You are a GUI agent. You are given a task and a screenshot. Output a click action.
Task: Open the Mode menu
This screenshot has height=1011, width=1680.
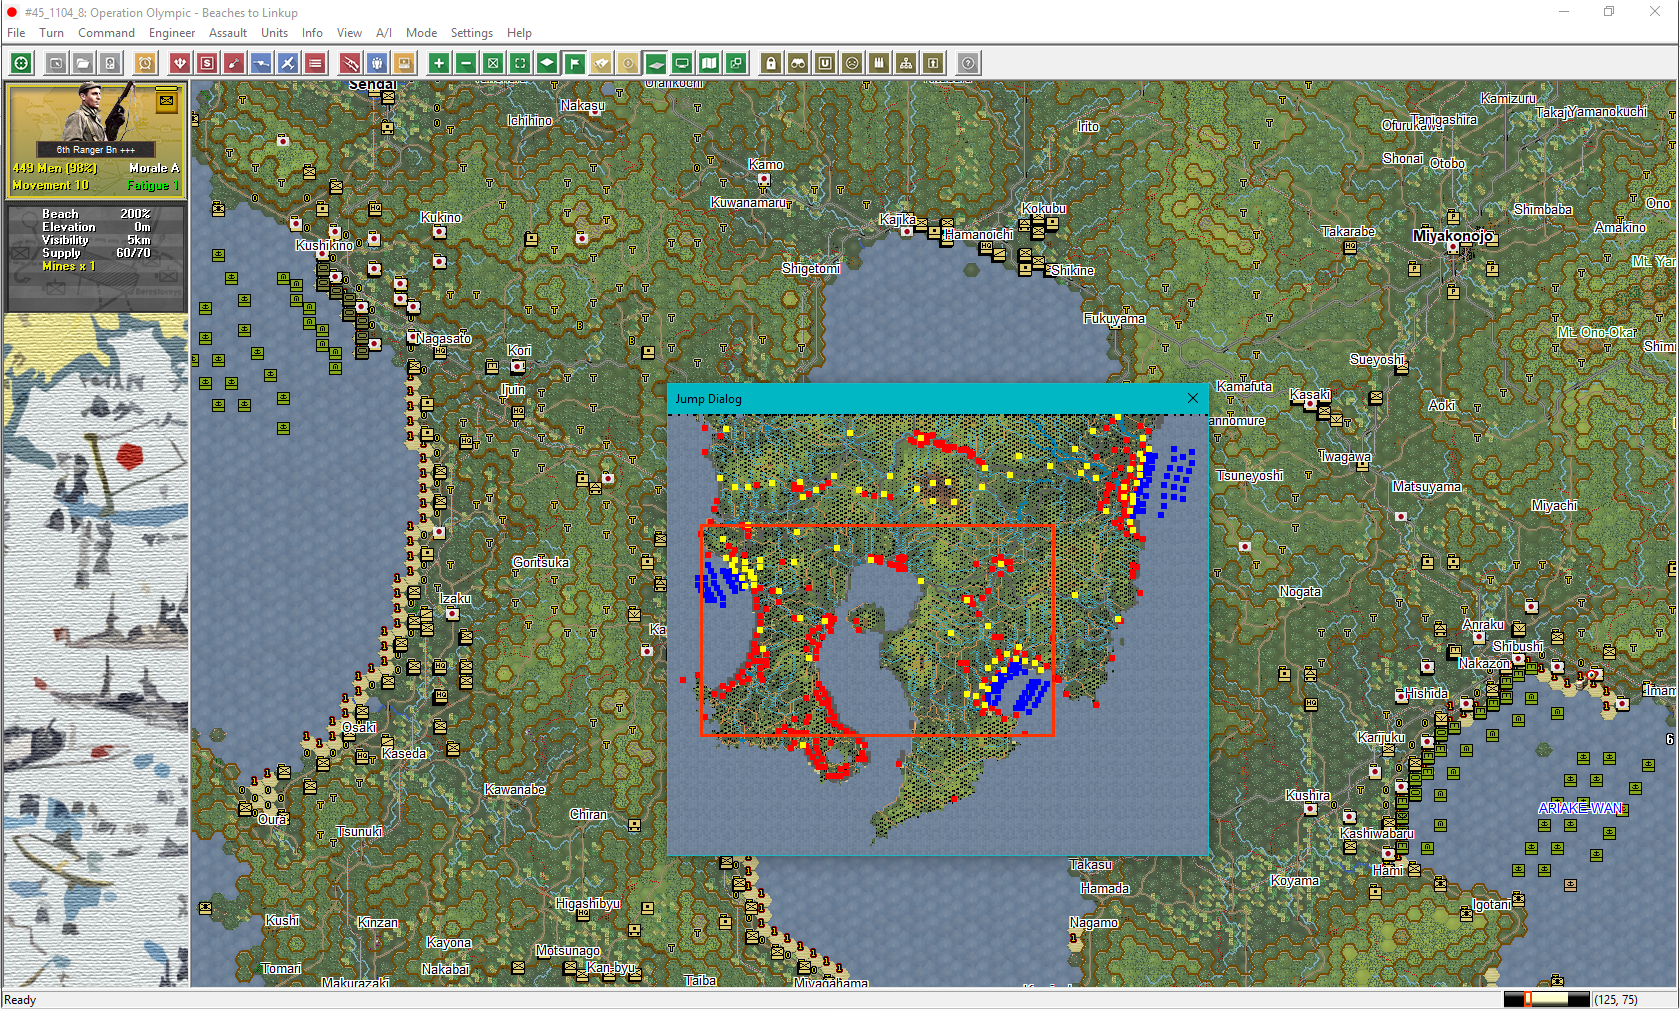click(x=421, y=33)
